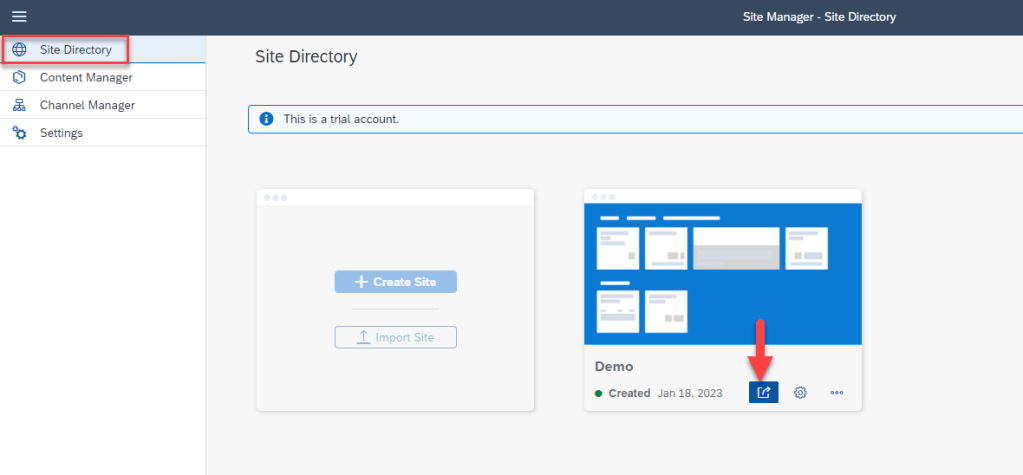Select the Site Directory menu label
This screenshot has width=1023, height=475.
(x=76, y=50)
